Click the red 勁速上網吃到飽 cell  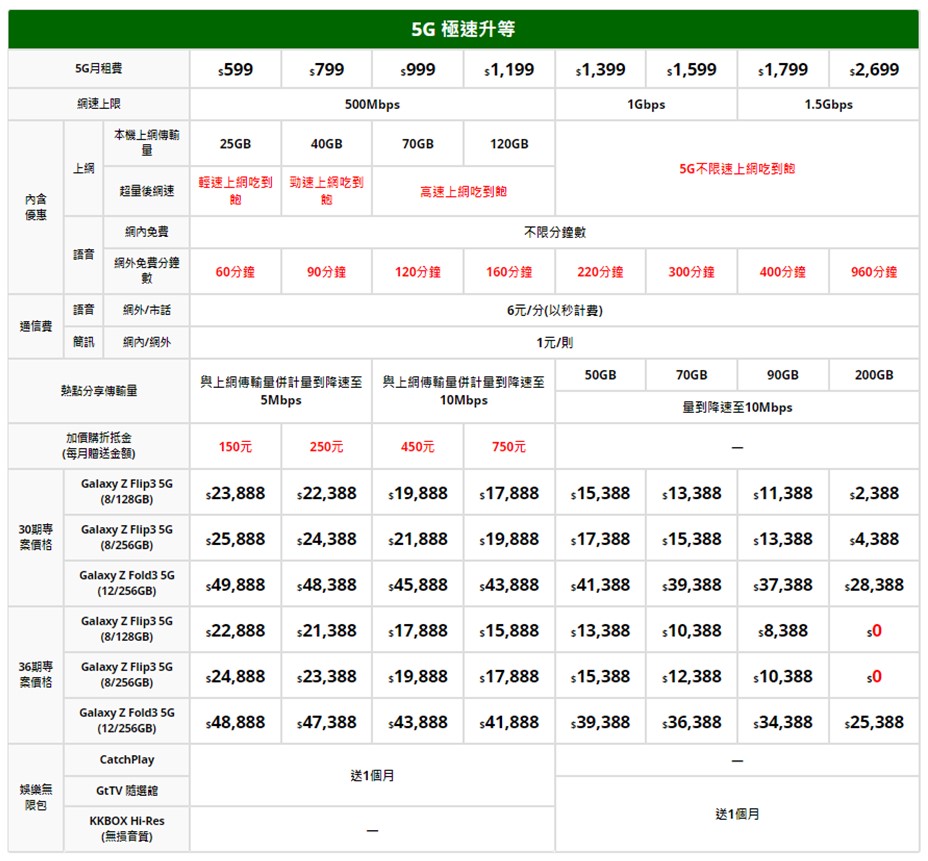pos(327,191)
